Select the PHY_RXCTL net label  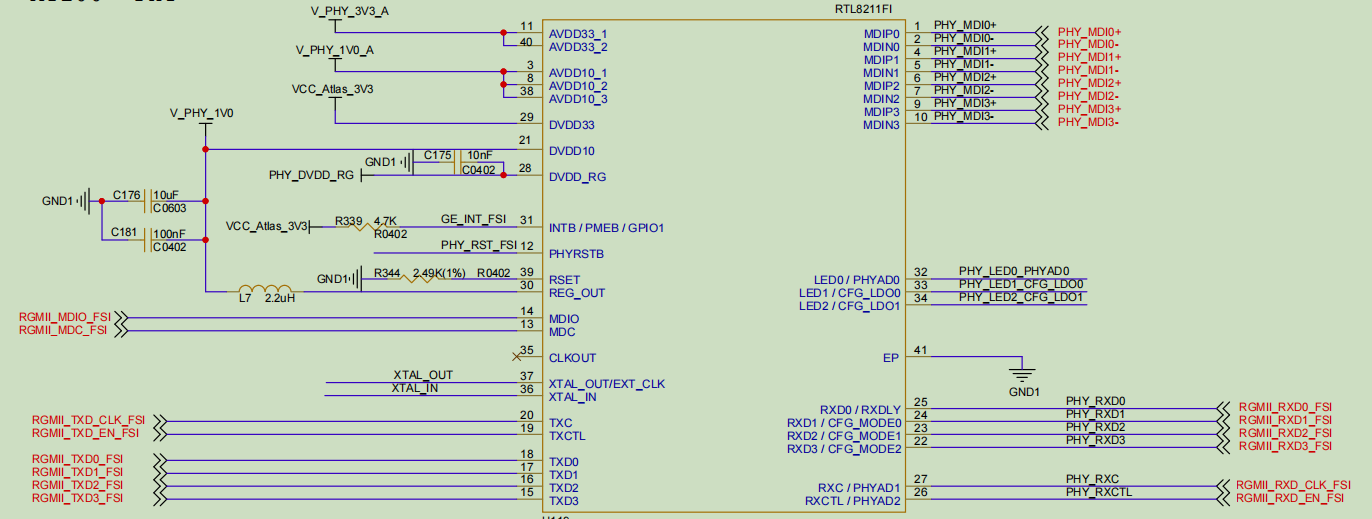click(1099, 492)
